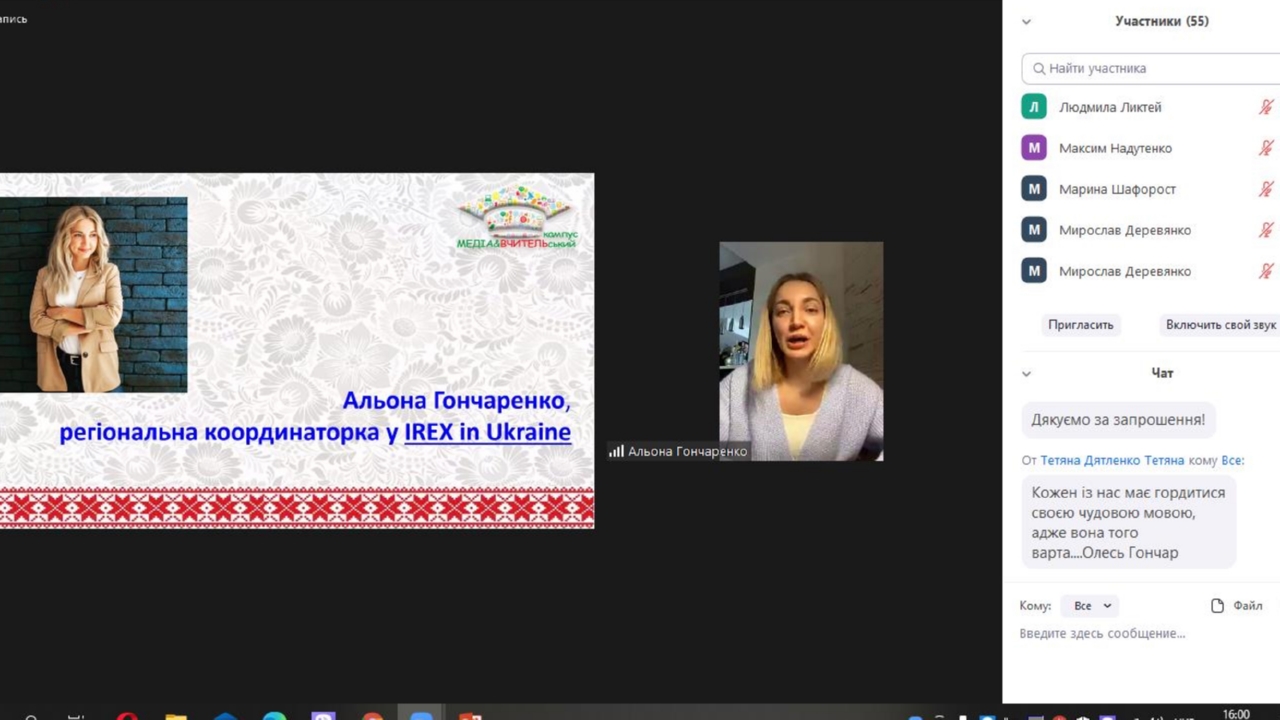Click the 'Участники (55)' panel title
The image size is (1280, 720).
(x=1162, y=21)
